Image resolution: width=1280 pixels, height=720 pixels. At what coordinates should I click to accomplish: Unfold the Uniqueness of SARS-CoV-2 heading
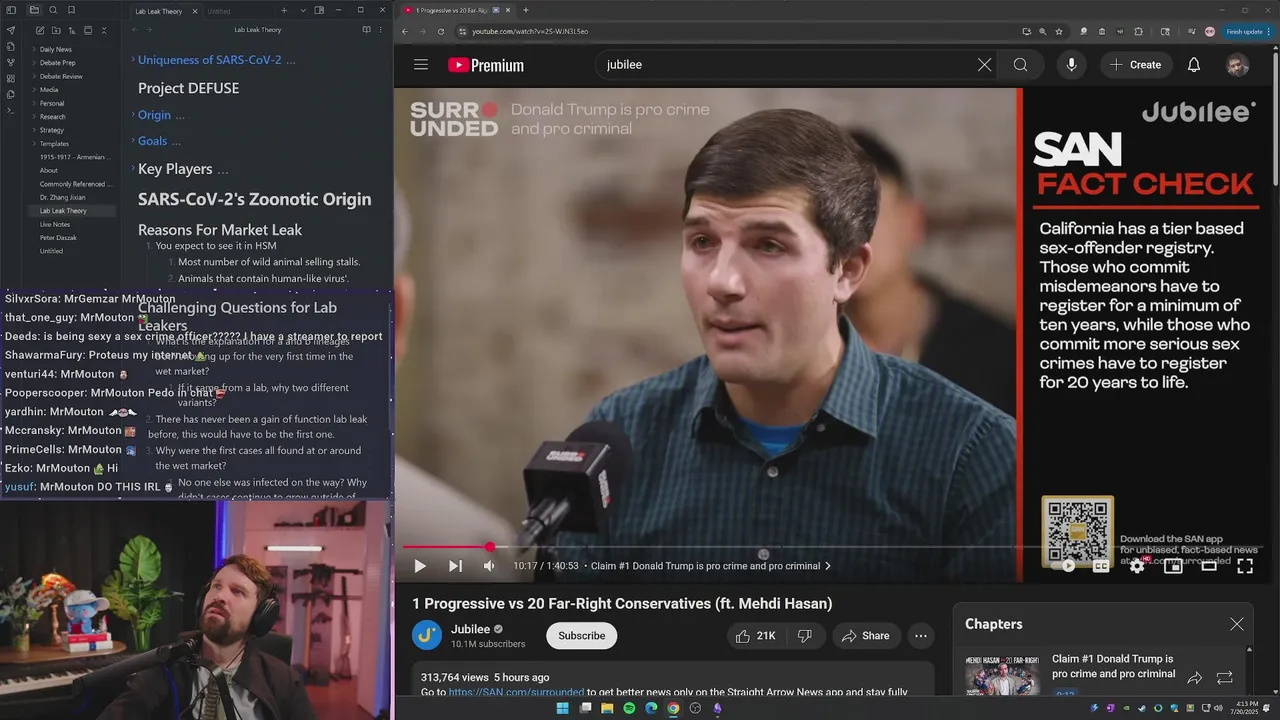coord(133,60)
